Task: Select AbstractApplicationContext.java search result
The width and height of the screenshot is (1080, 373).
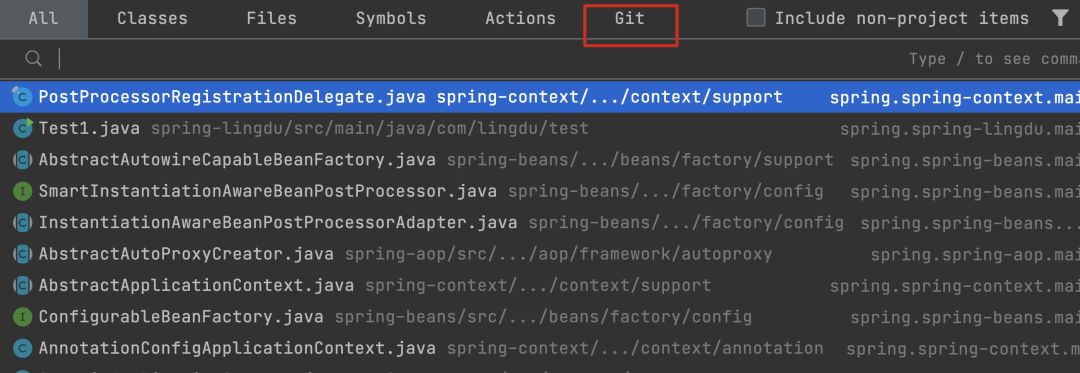Action: click(x=540, y=286)
